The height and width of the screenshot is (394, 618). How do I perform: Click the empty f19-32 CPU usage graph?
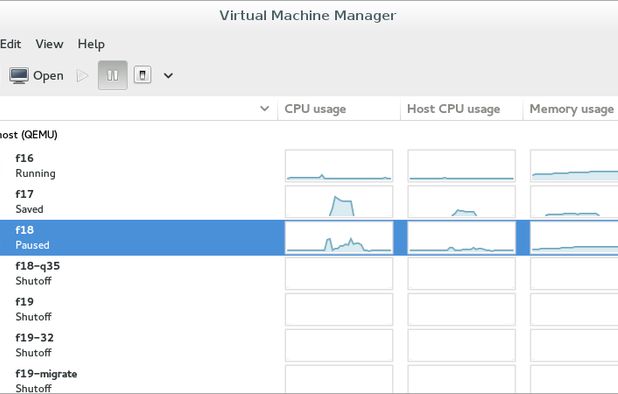pos(339,345)
